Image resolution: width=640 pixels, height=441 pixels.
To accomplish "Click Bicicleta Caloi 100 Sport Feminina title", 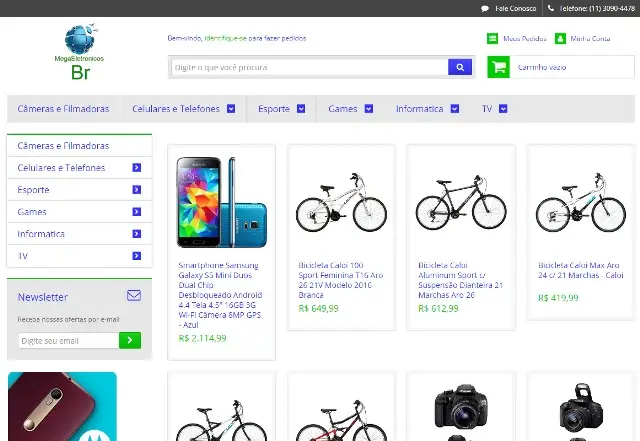I will pyautogui.click(x=340, y=280).
